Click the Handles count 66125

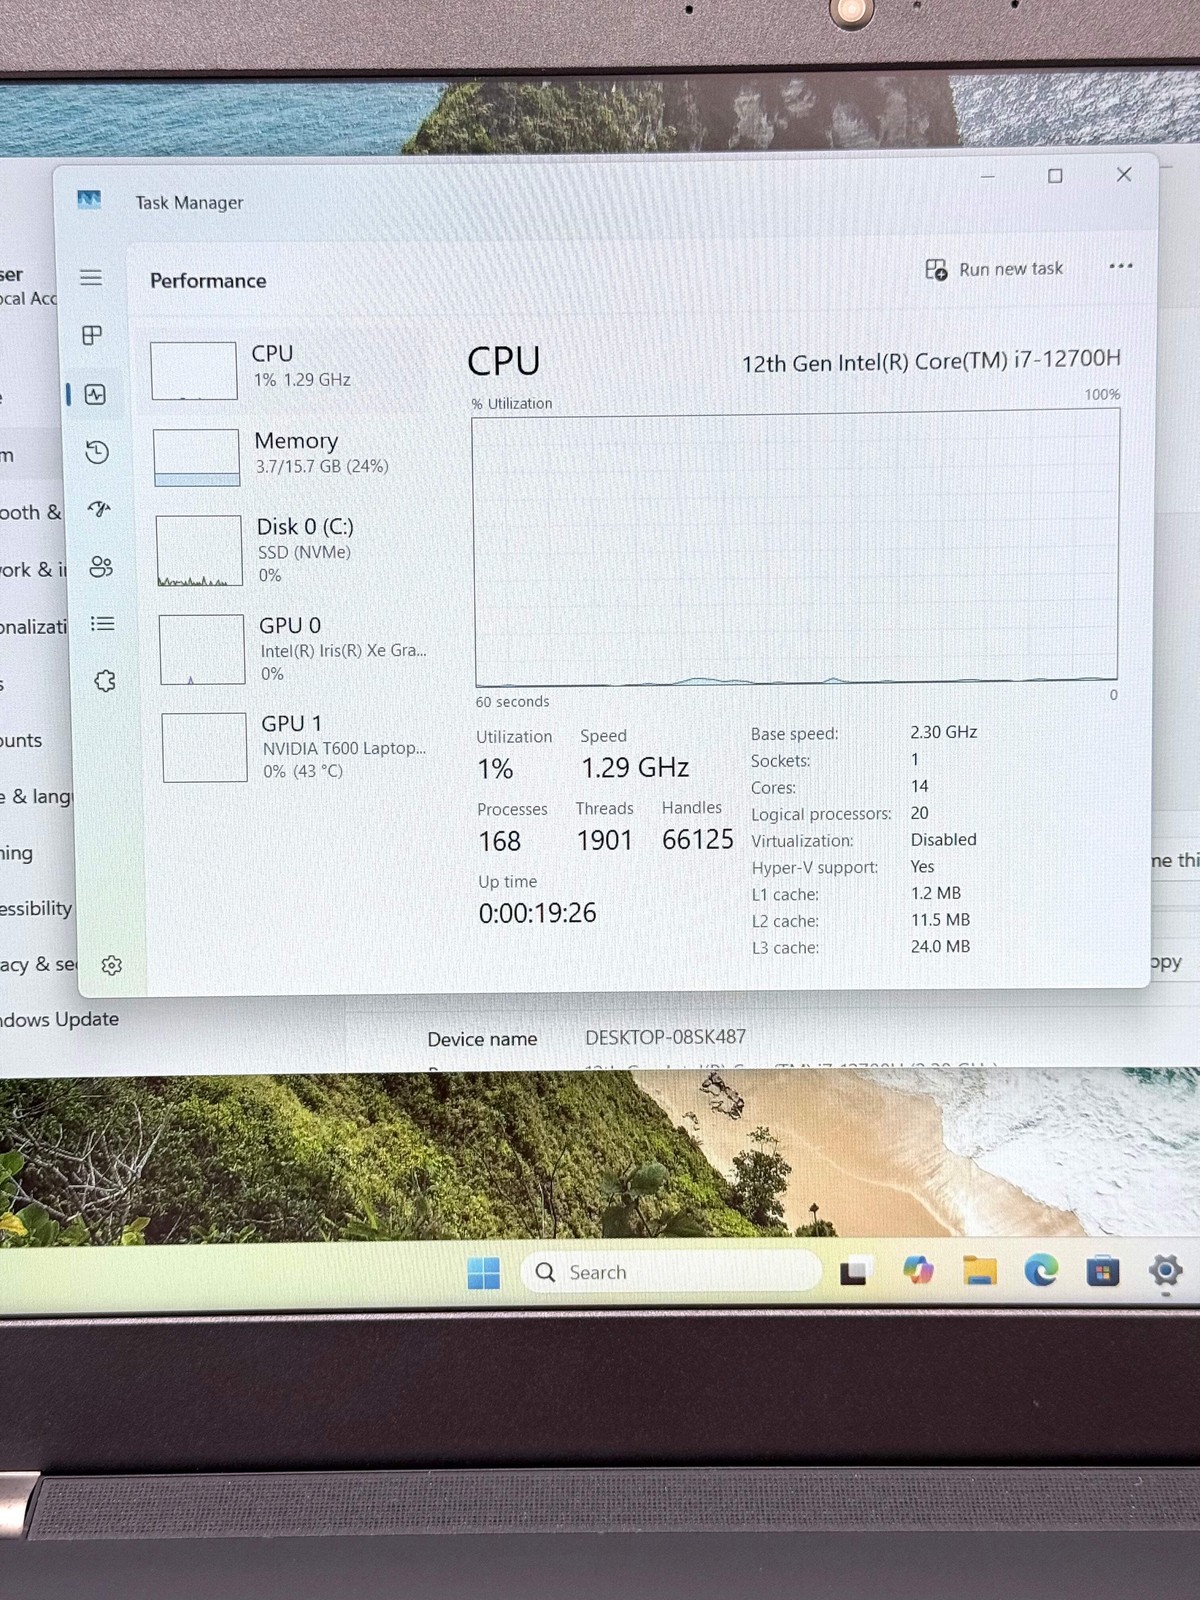698,840
